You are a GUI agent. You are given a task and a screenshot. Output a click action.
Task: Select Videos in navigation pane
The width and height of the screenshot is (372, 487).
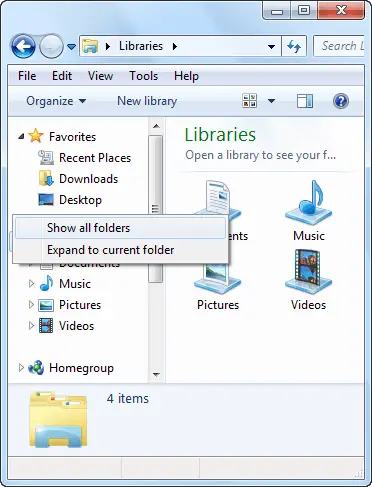tap(76, 326)
